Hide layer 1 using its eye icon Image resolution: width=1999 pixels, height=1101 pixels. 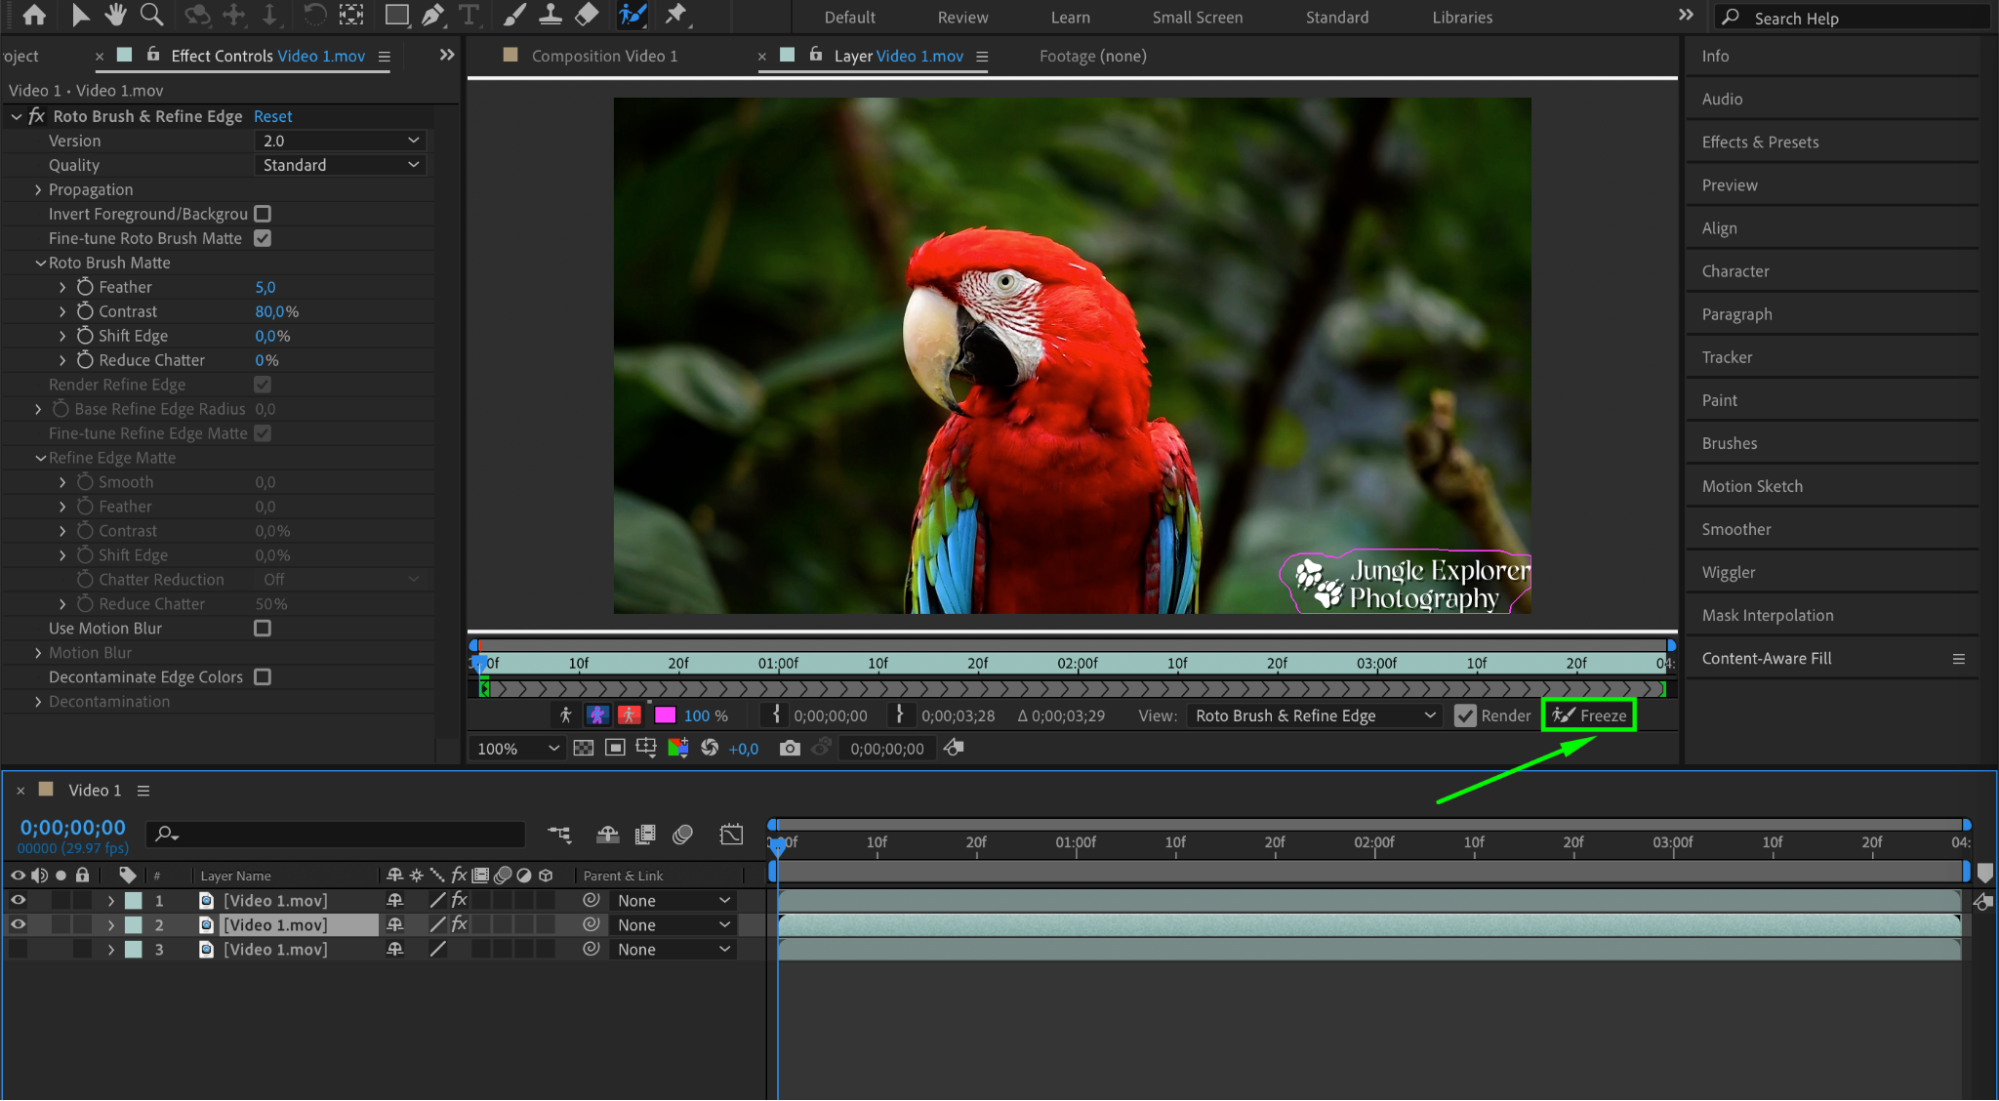(18, 900)
